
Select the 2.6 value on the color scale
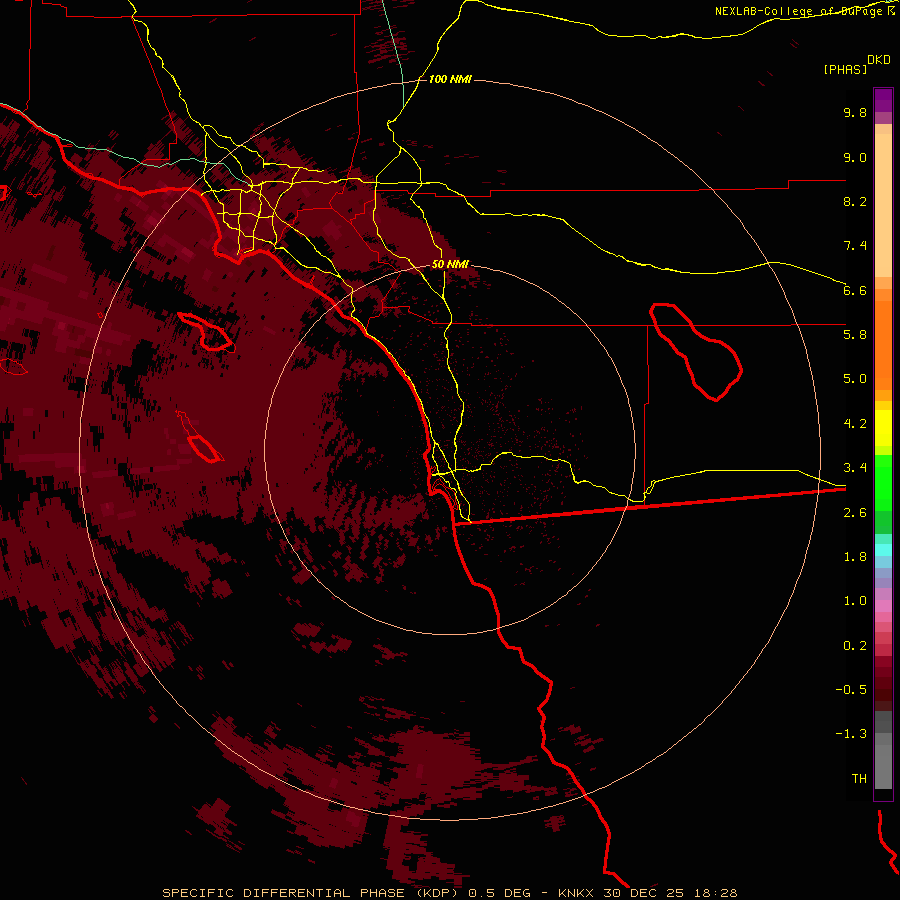tap(855, 513)
